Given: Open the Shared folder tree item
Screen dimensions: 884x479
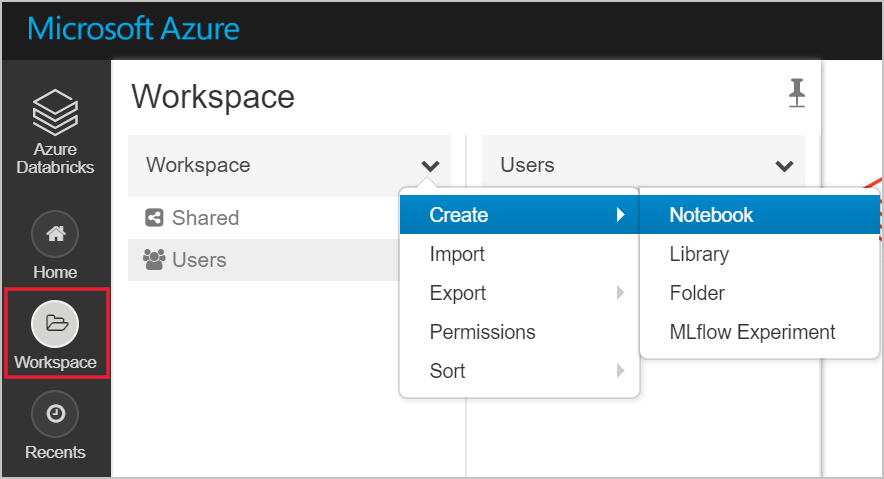Looking at the screenshot, I should pos(205,218).
